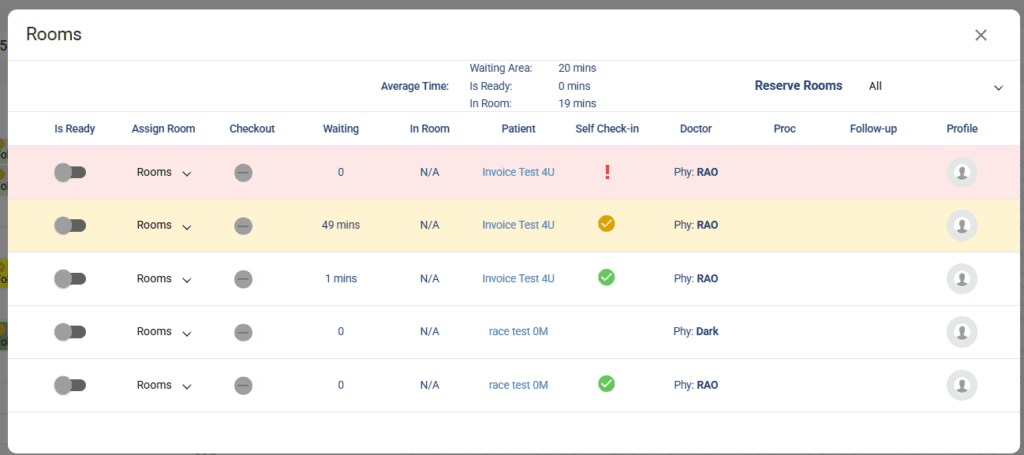The height and width of the screenshot is (455, 1024).
Task: Toggle Is Ready in the pink highlighted row
Action: [x=70, y=172]
